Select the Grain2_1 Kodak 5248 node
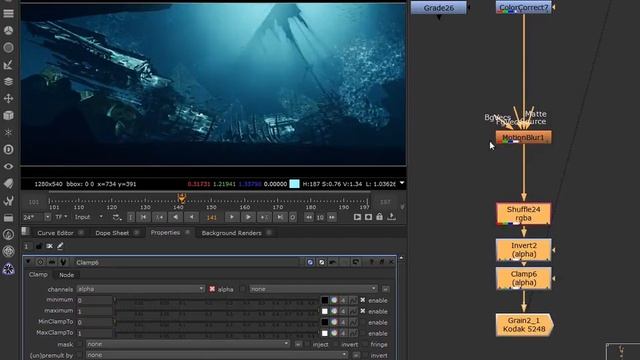This screenshot has height=360, width=640. [524, 325]
